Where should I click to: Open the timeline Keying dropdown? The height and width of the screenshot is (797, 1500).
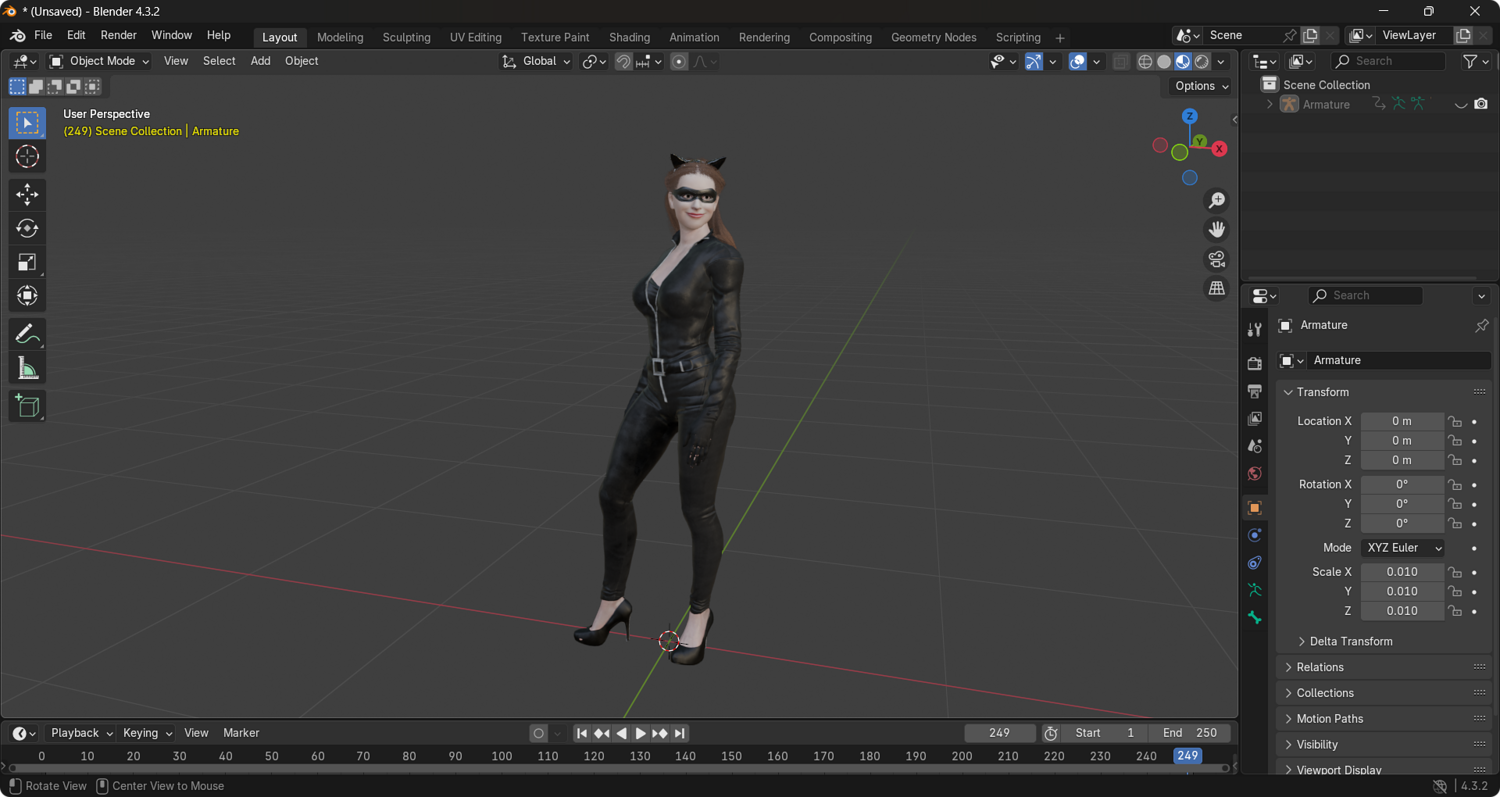coord(146,733)
